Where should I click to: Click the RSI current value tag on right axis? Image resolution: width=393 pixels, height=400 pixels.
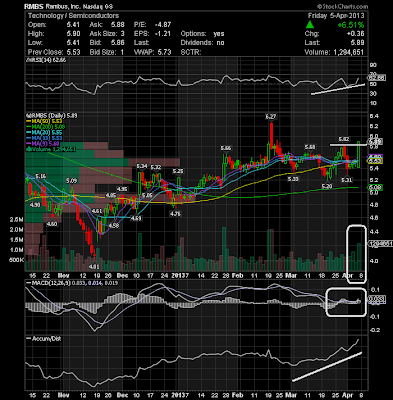[x=377, y=78]
